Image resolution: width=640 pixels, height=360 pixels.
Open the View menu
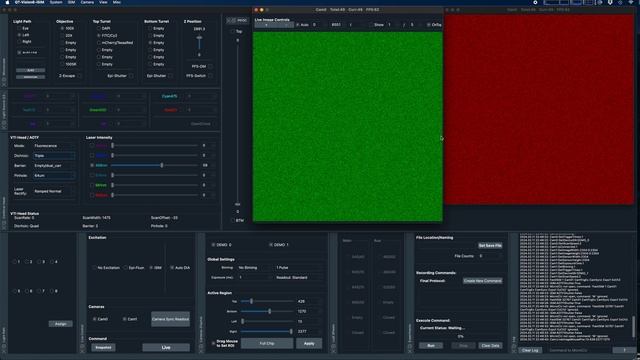tap(103, 2)
